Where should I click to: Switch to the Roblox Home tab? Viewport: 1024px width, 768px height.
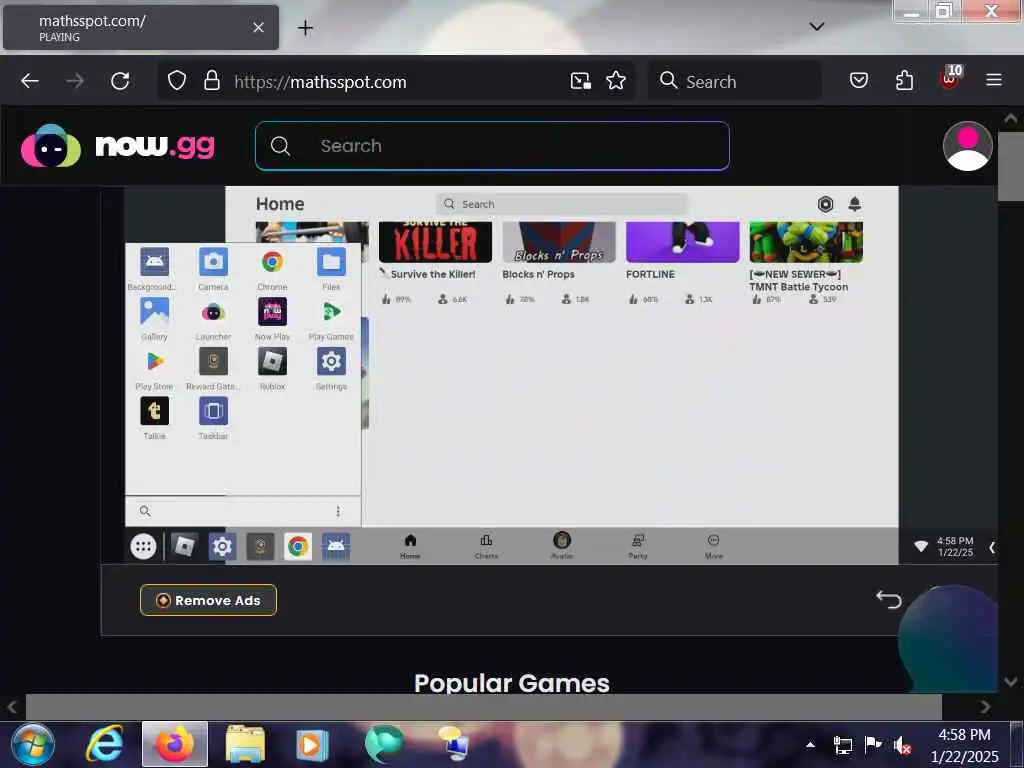[x=410, y=547]
